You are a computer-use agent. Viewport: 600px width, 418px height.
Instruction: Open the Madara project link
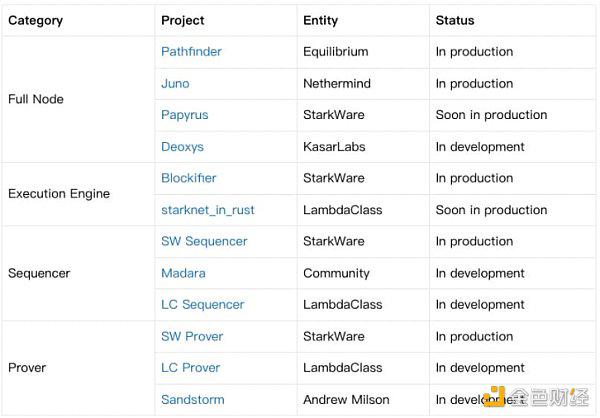click(x=183, y=273)
